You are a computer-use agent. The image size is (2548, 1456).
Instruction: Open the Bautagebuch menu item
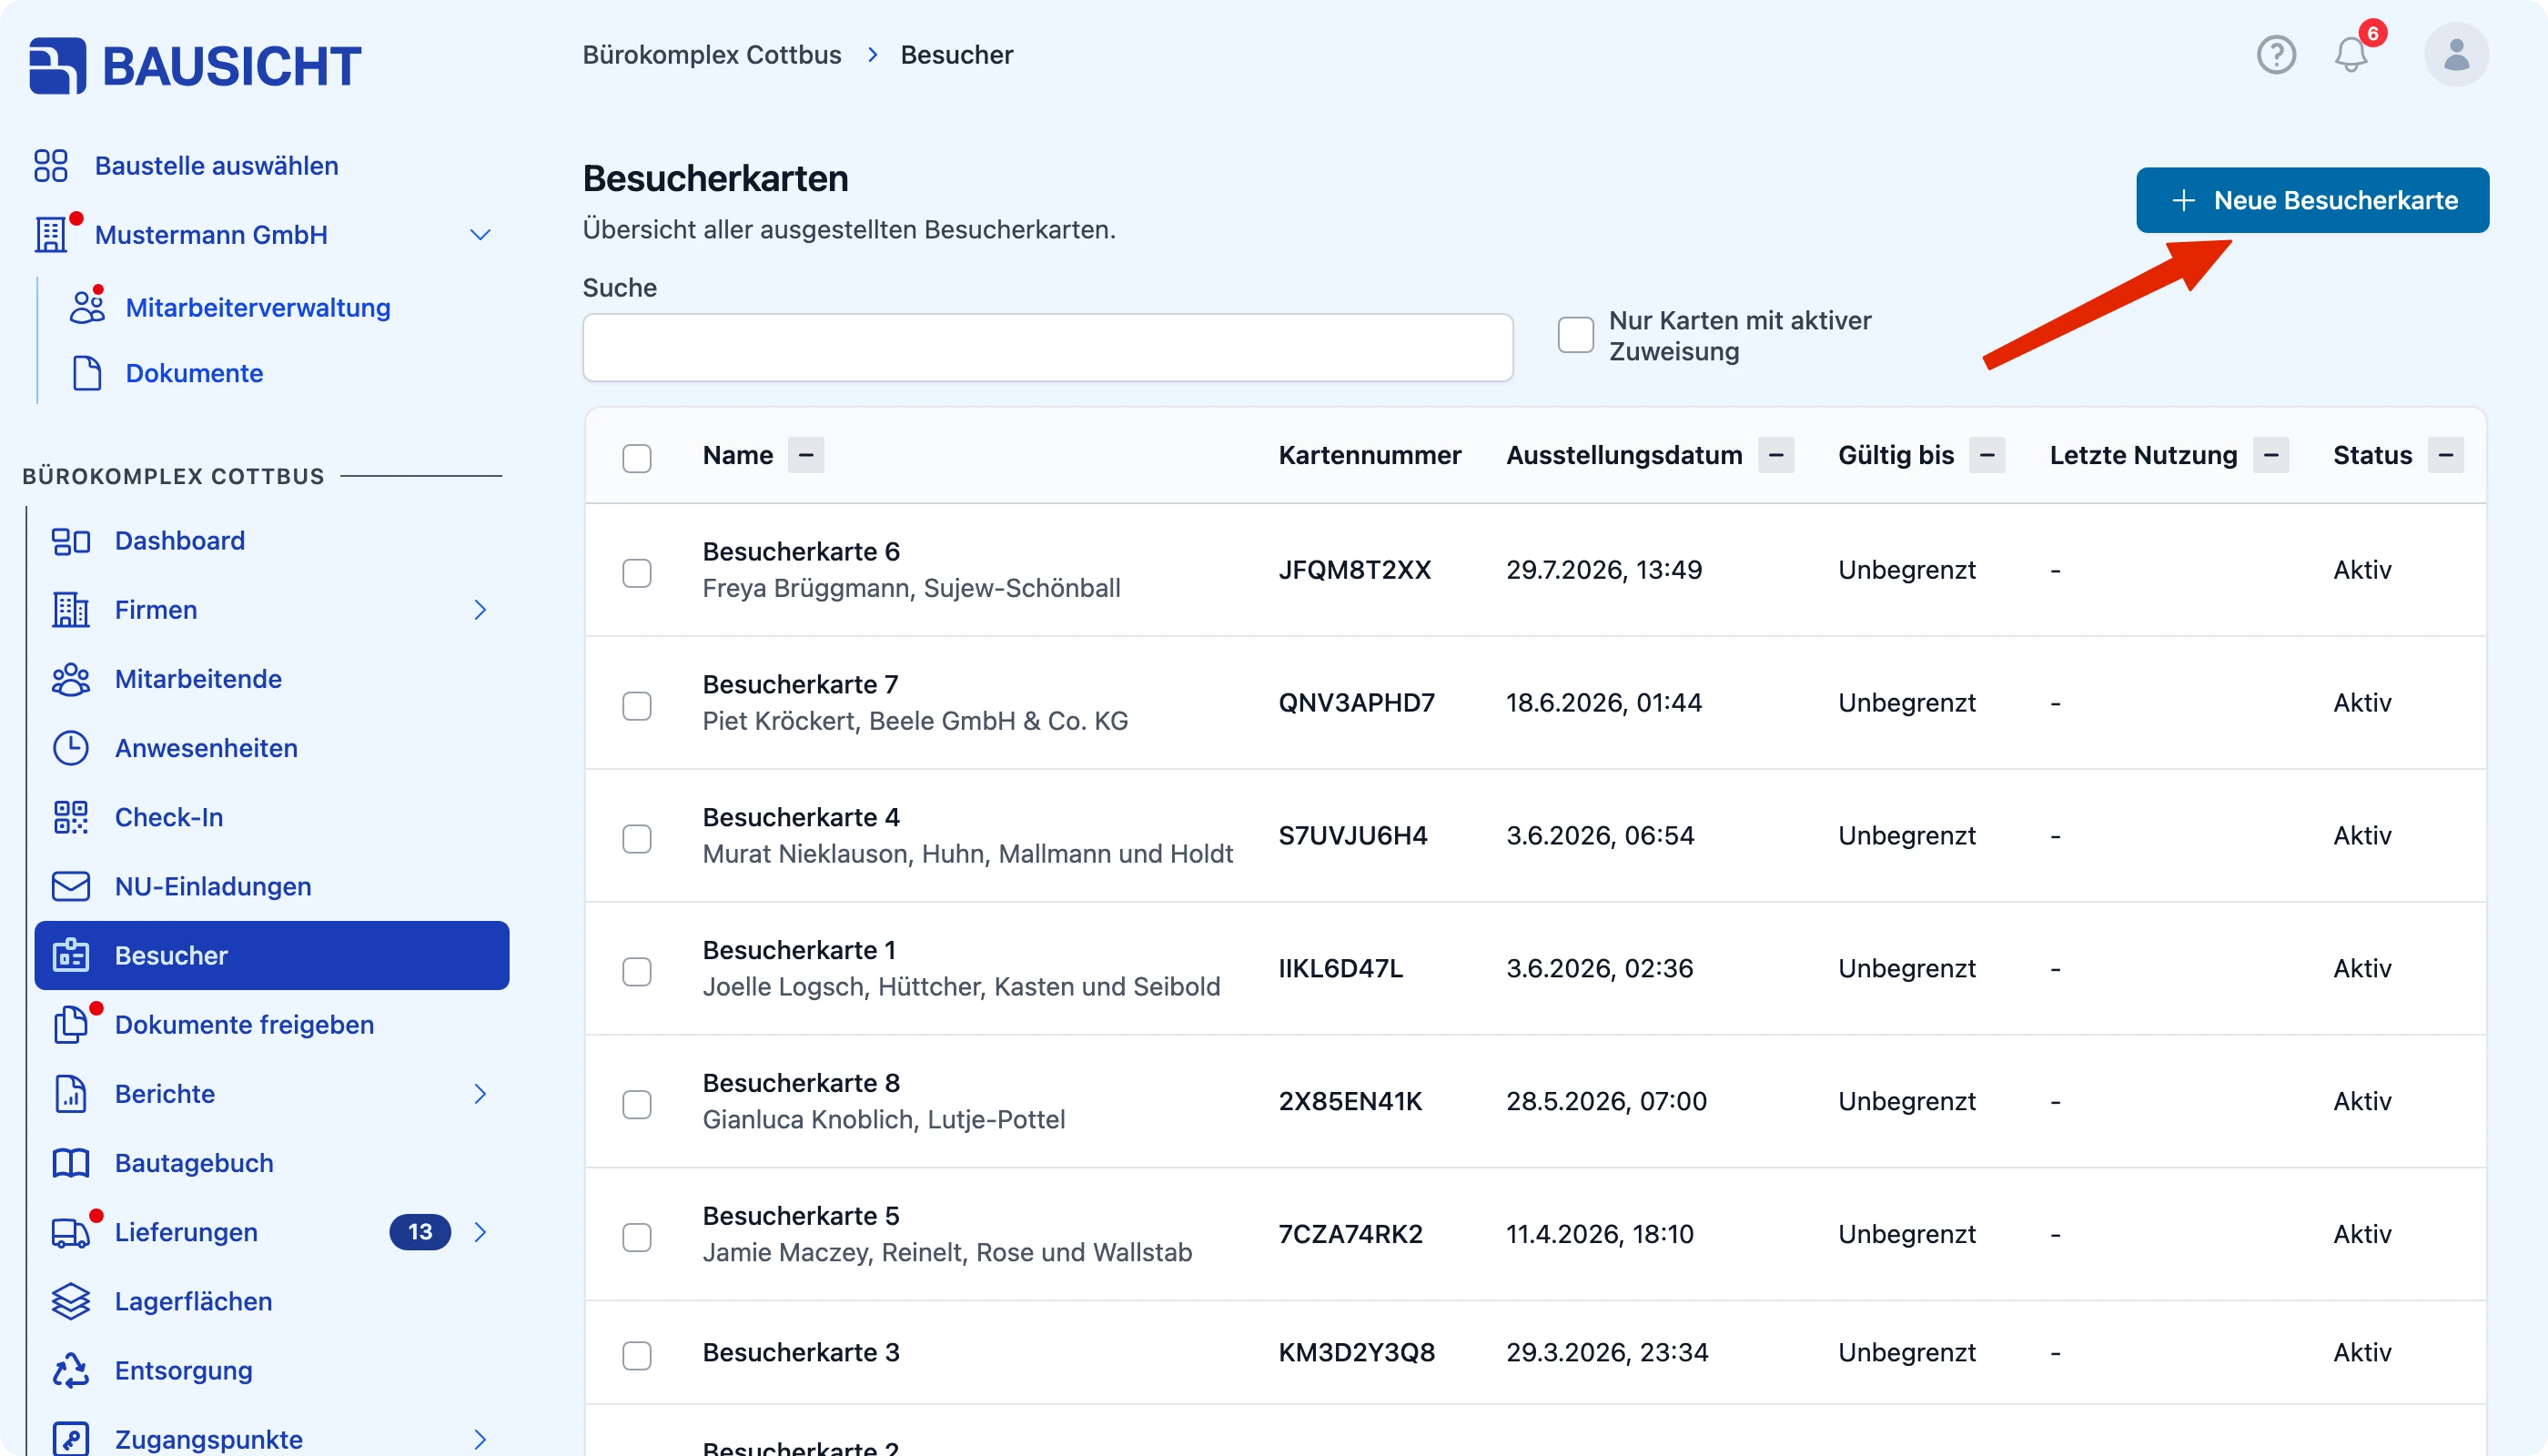pyautogui.click(x=272, y=1163)
